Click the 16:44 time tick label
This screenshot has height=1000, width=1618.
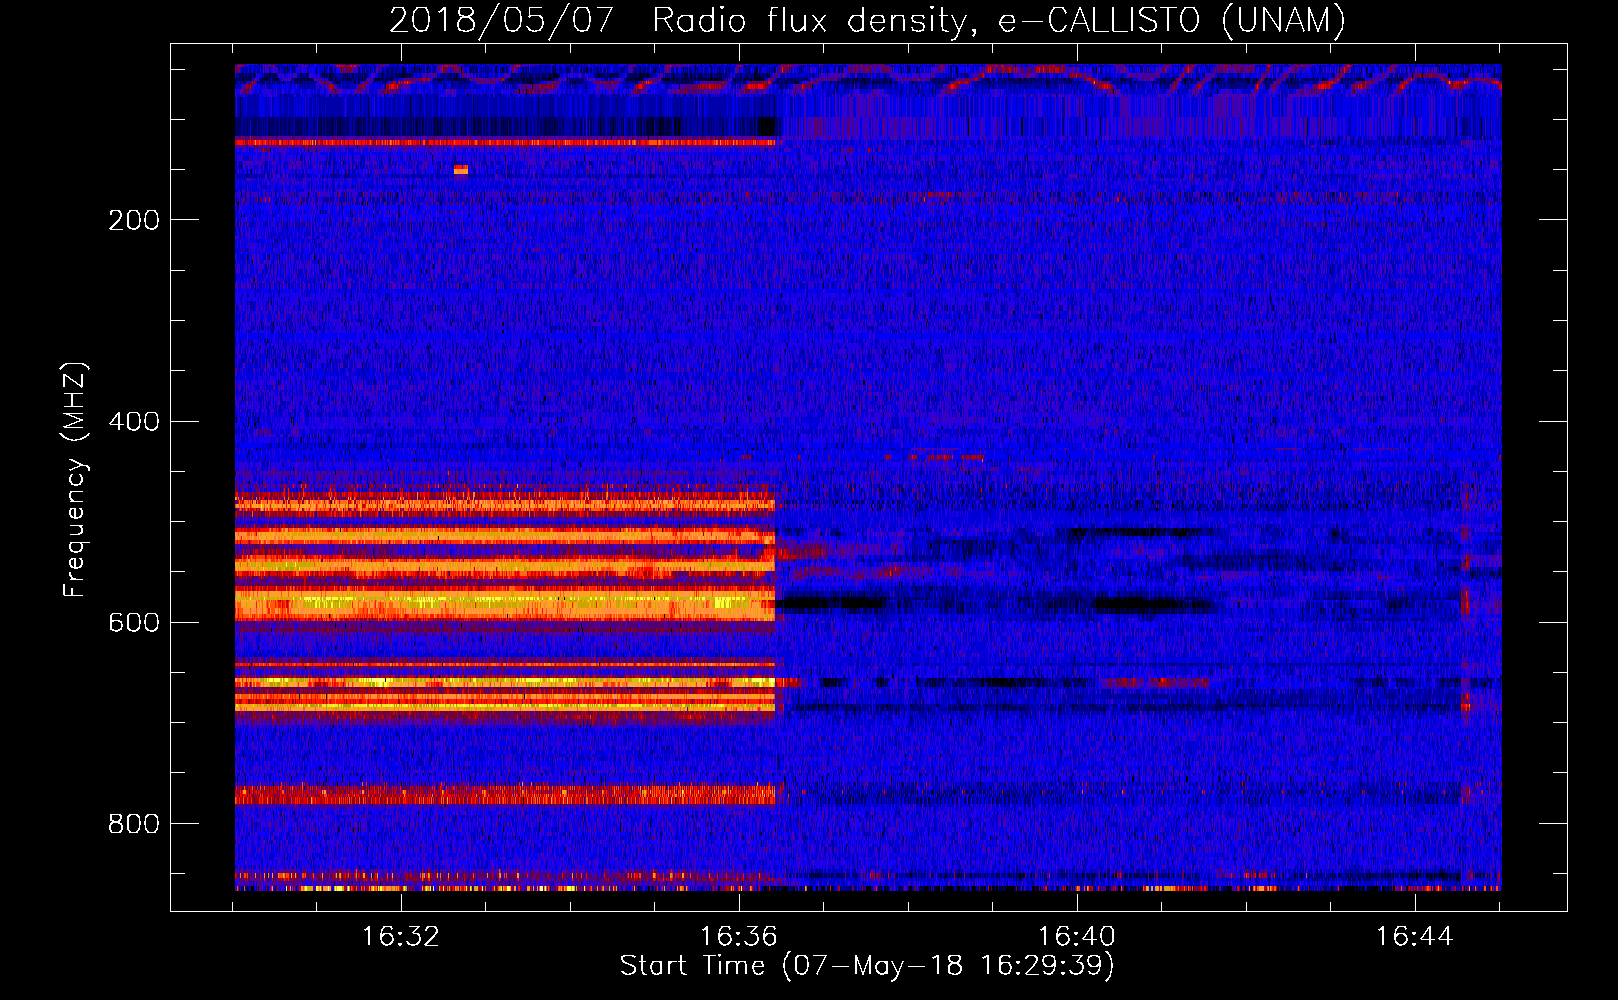(x=1415, y=937)
